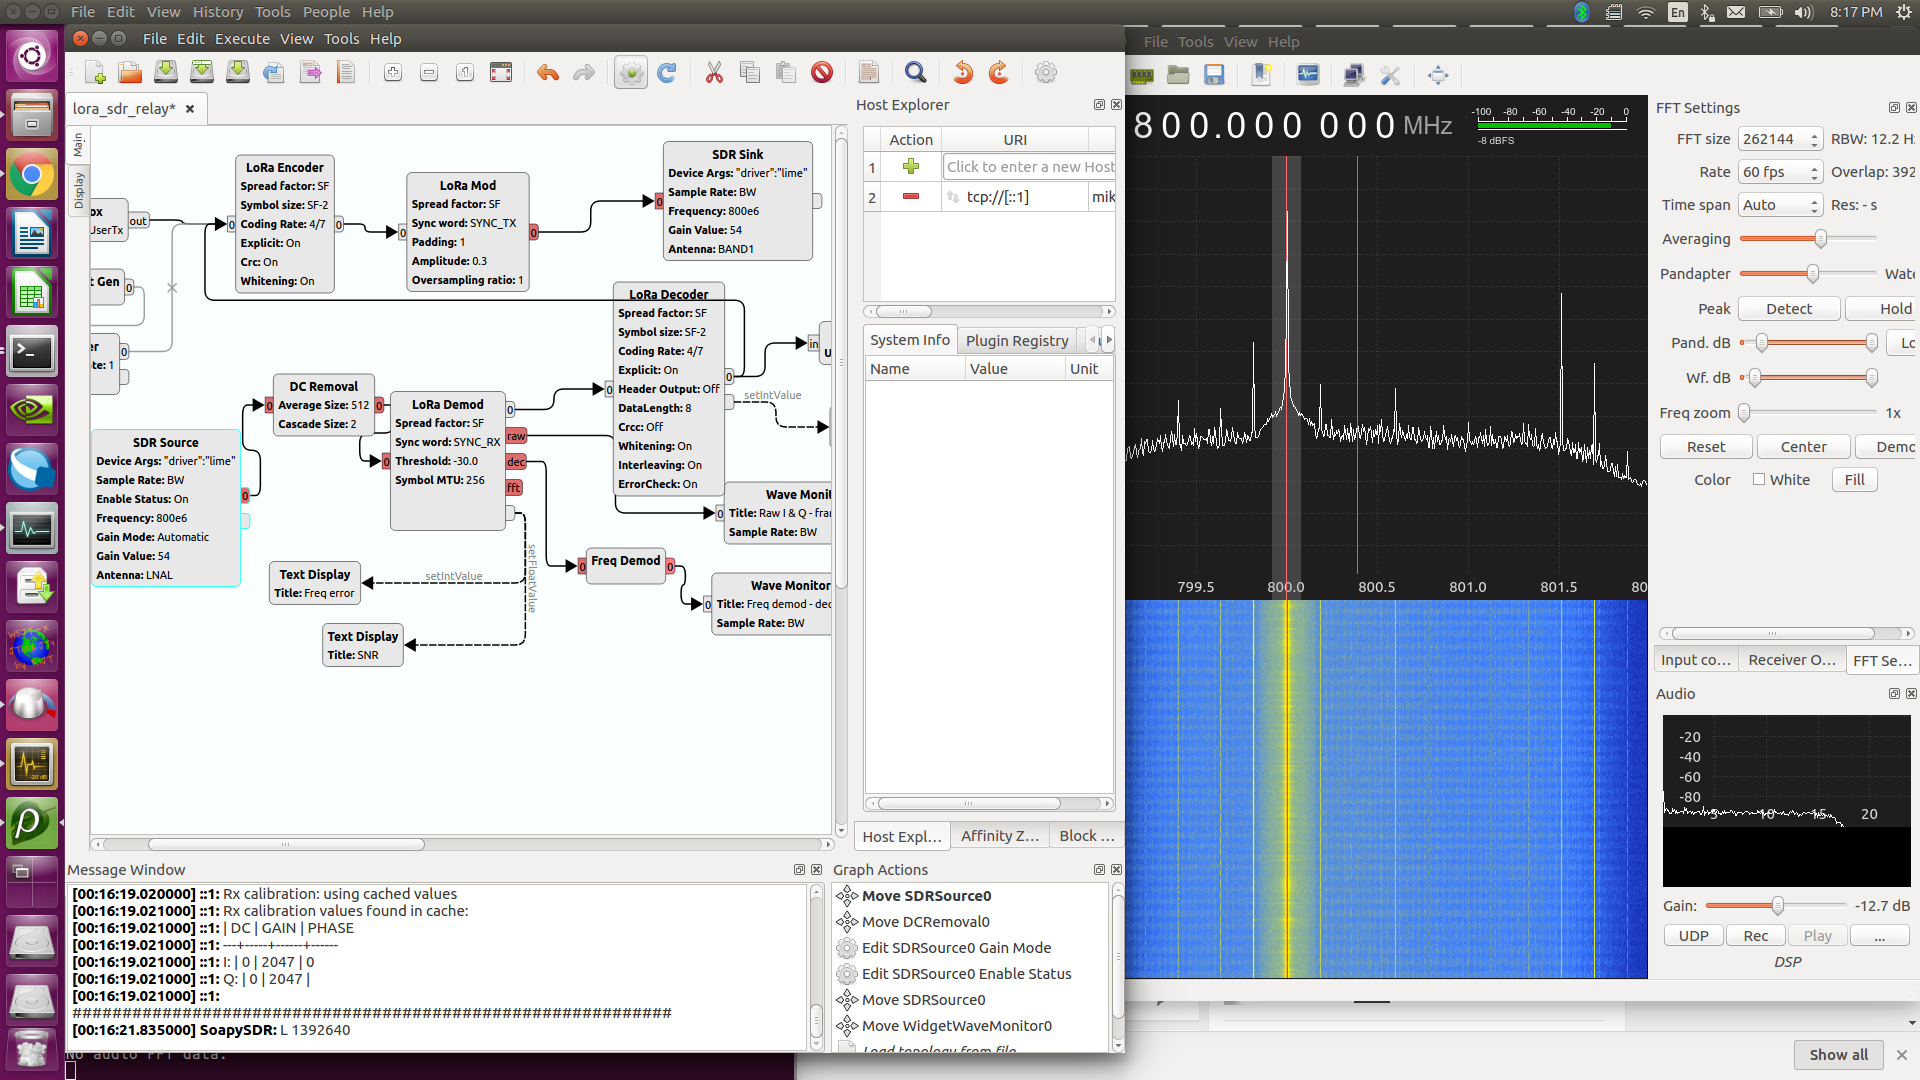Click the rotate left toolbar icon
1920x1080 pixels.
[962, 73]
